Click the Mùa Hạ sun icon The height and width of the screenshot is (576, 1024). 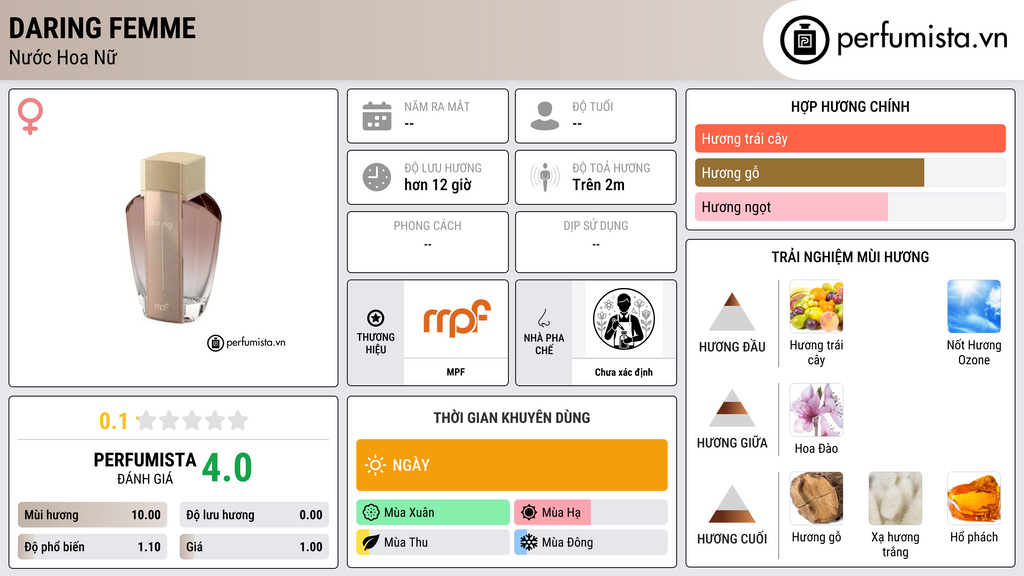[529, 513]
